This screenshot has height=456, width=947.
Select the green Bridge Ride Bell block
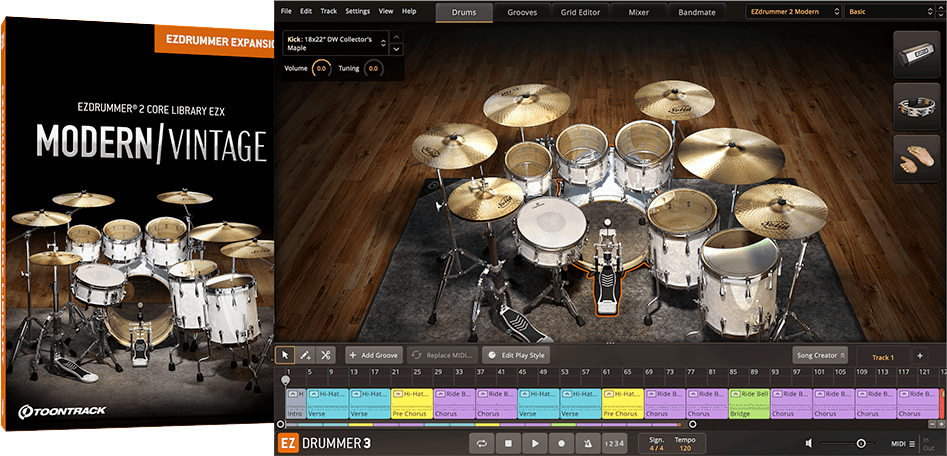pyautogui.click(x=749, y=403)
